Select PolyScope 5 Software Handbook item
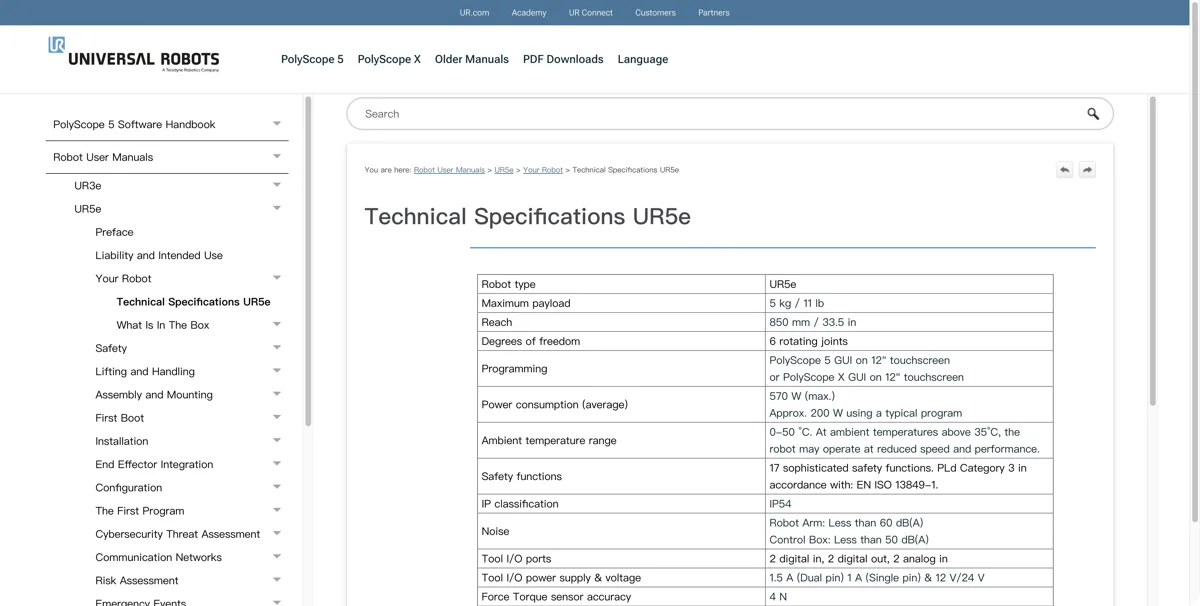Screen dimensions: 1200x606 coord(134,125)
